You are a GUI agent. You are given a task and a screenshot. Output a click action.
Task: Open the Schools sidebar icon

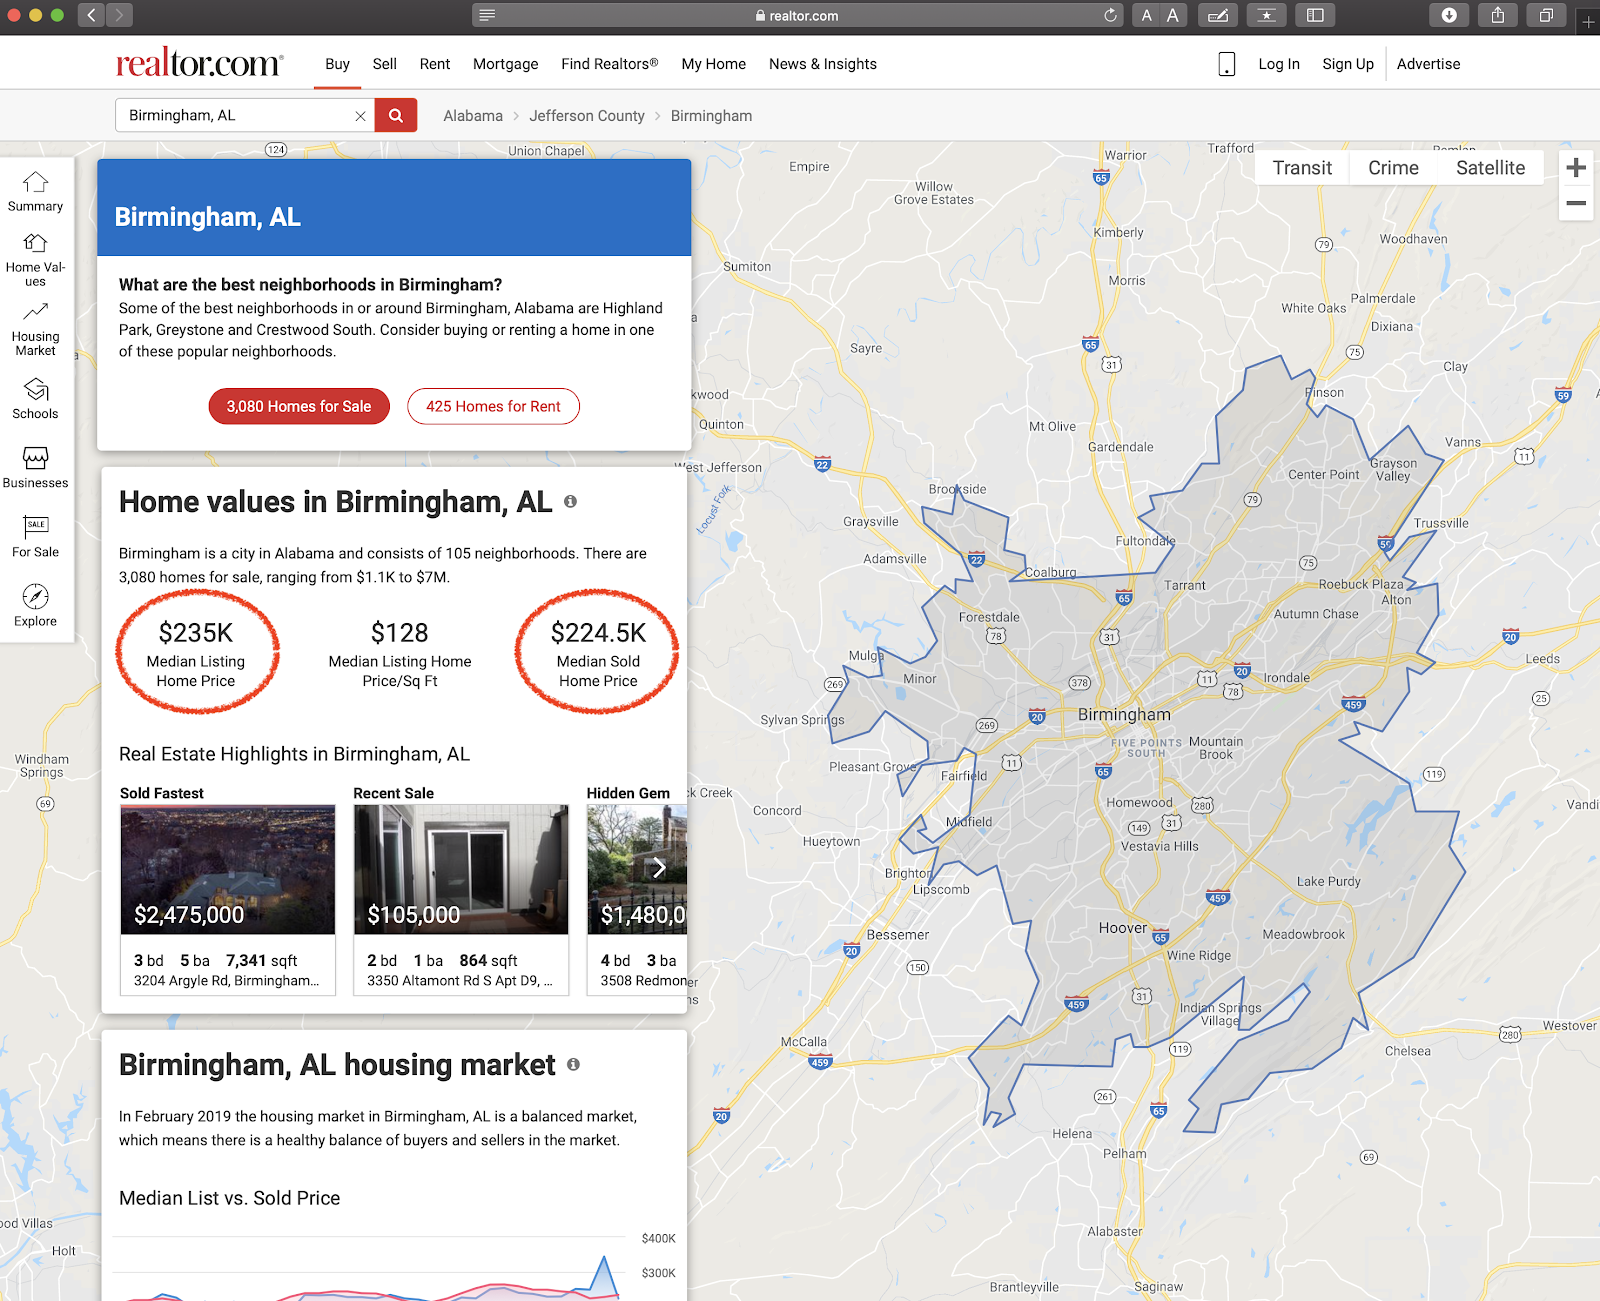point(35,398)
